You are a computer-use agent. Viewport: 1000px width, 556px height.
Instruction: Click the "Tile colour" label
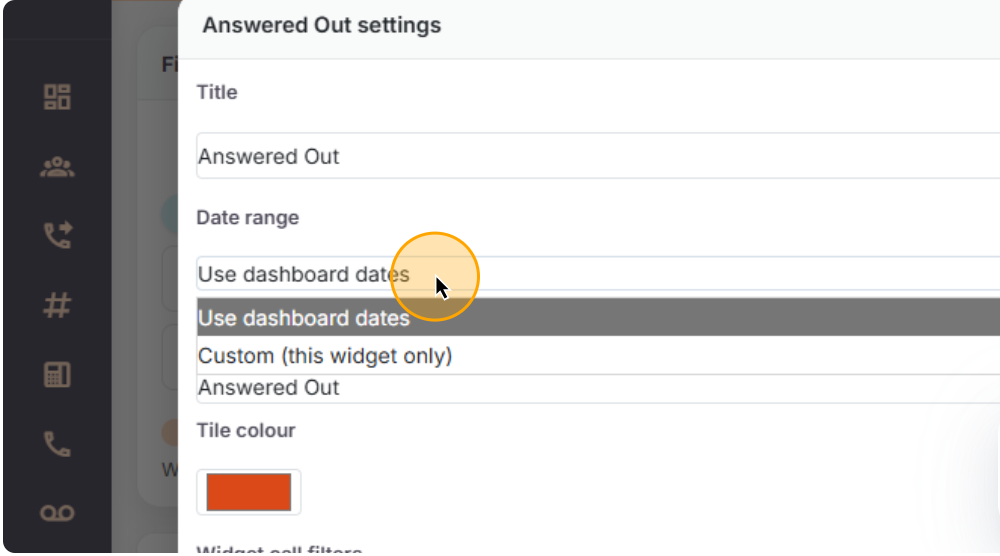point(246,430)
